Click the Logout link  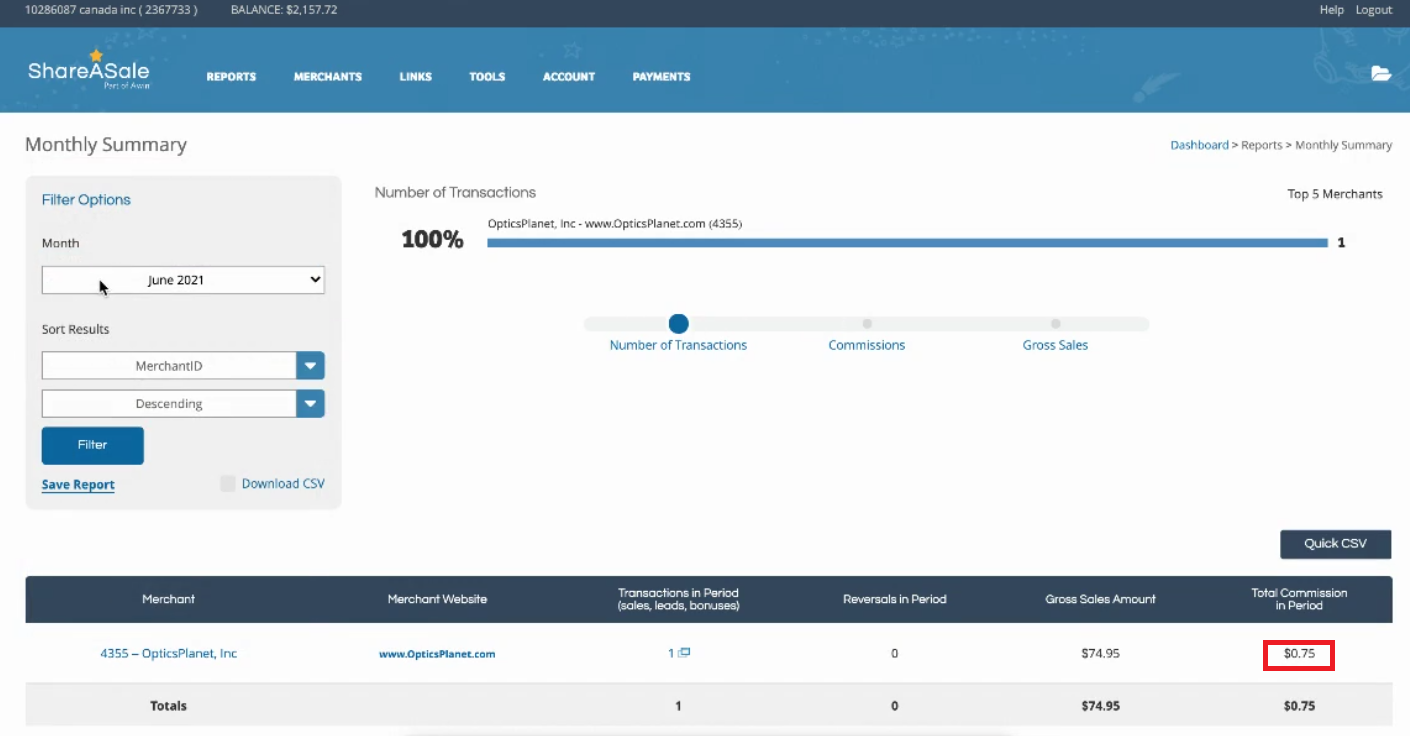pos(1373,10)
